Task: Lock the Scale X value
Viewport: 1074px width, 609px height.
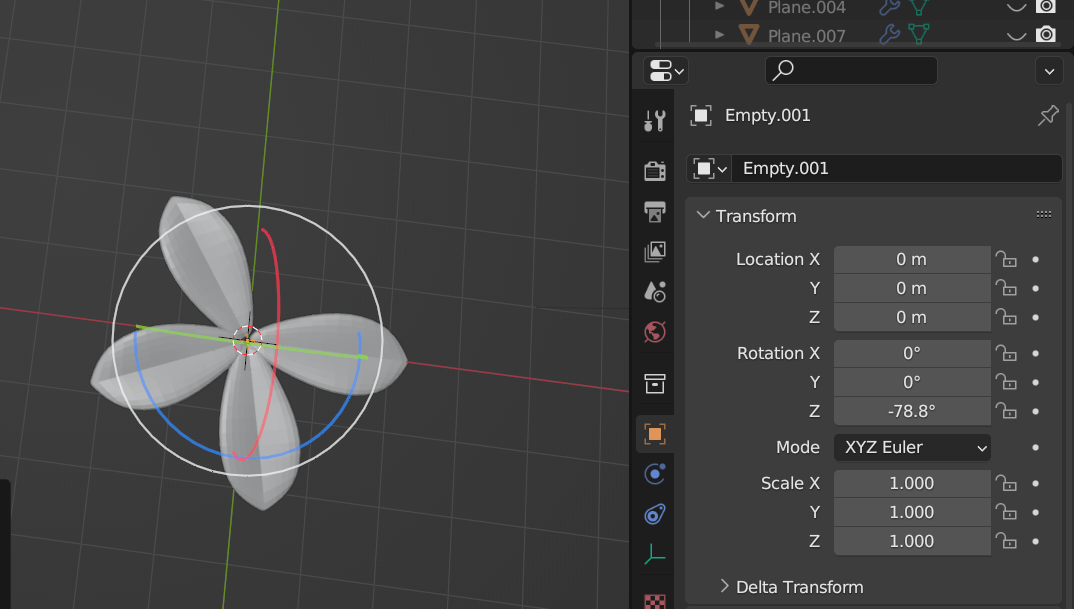Action: pyautogui.click(x=1006, y=483)
